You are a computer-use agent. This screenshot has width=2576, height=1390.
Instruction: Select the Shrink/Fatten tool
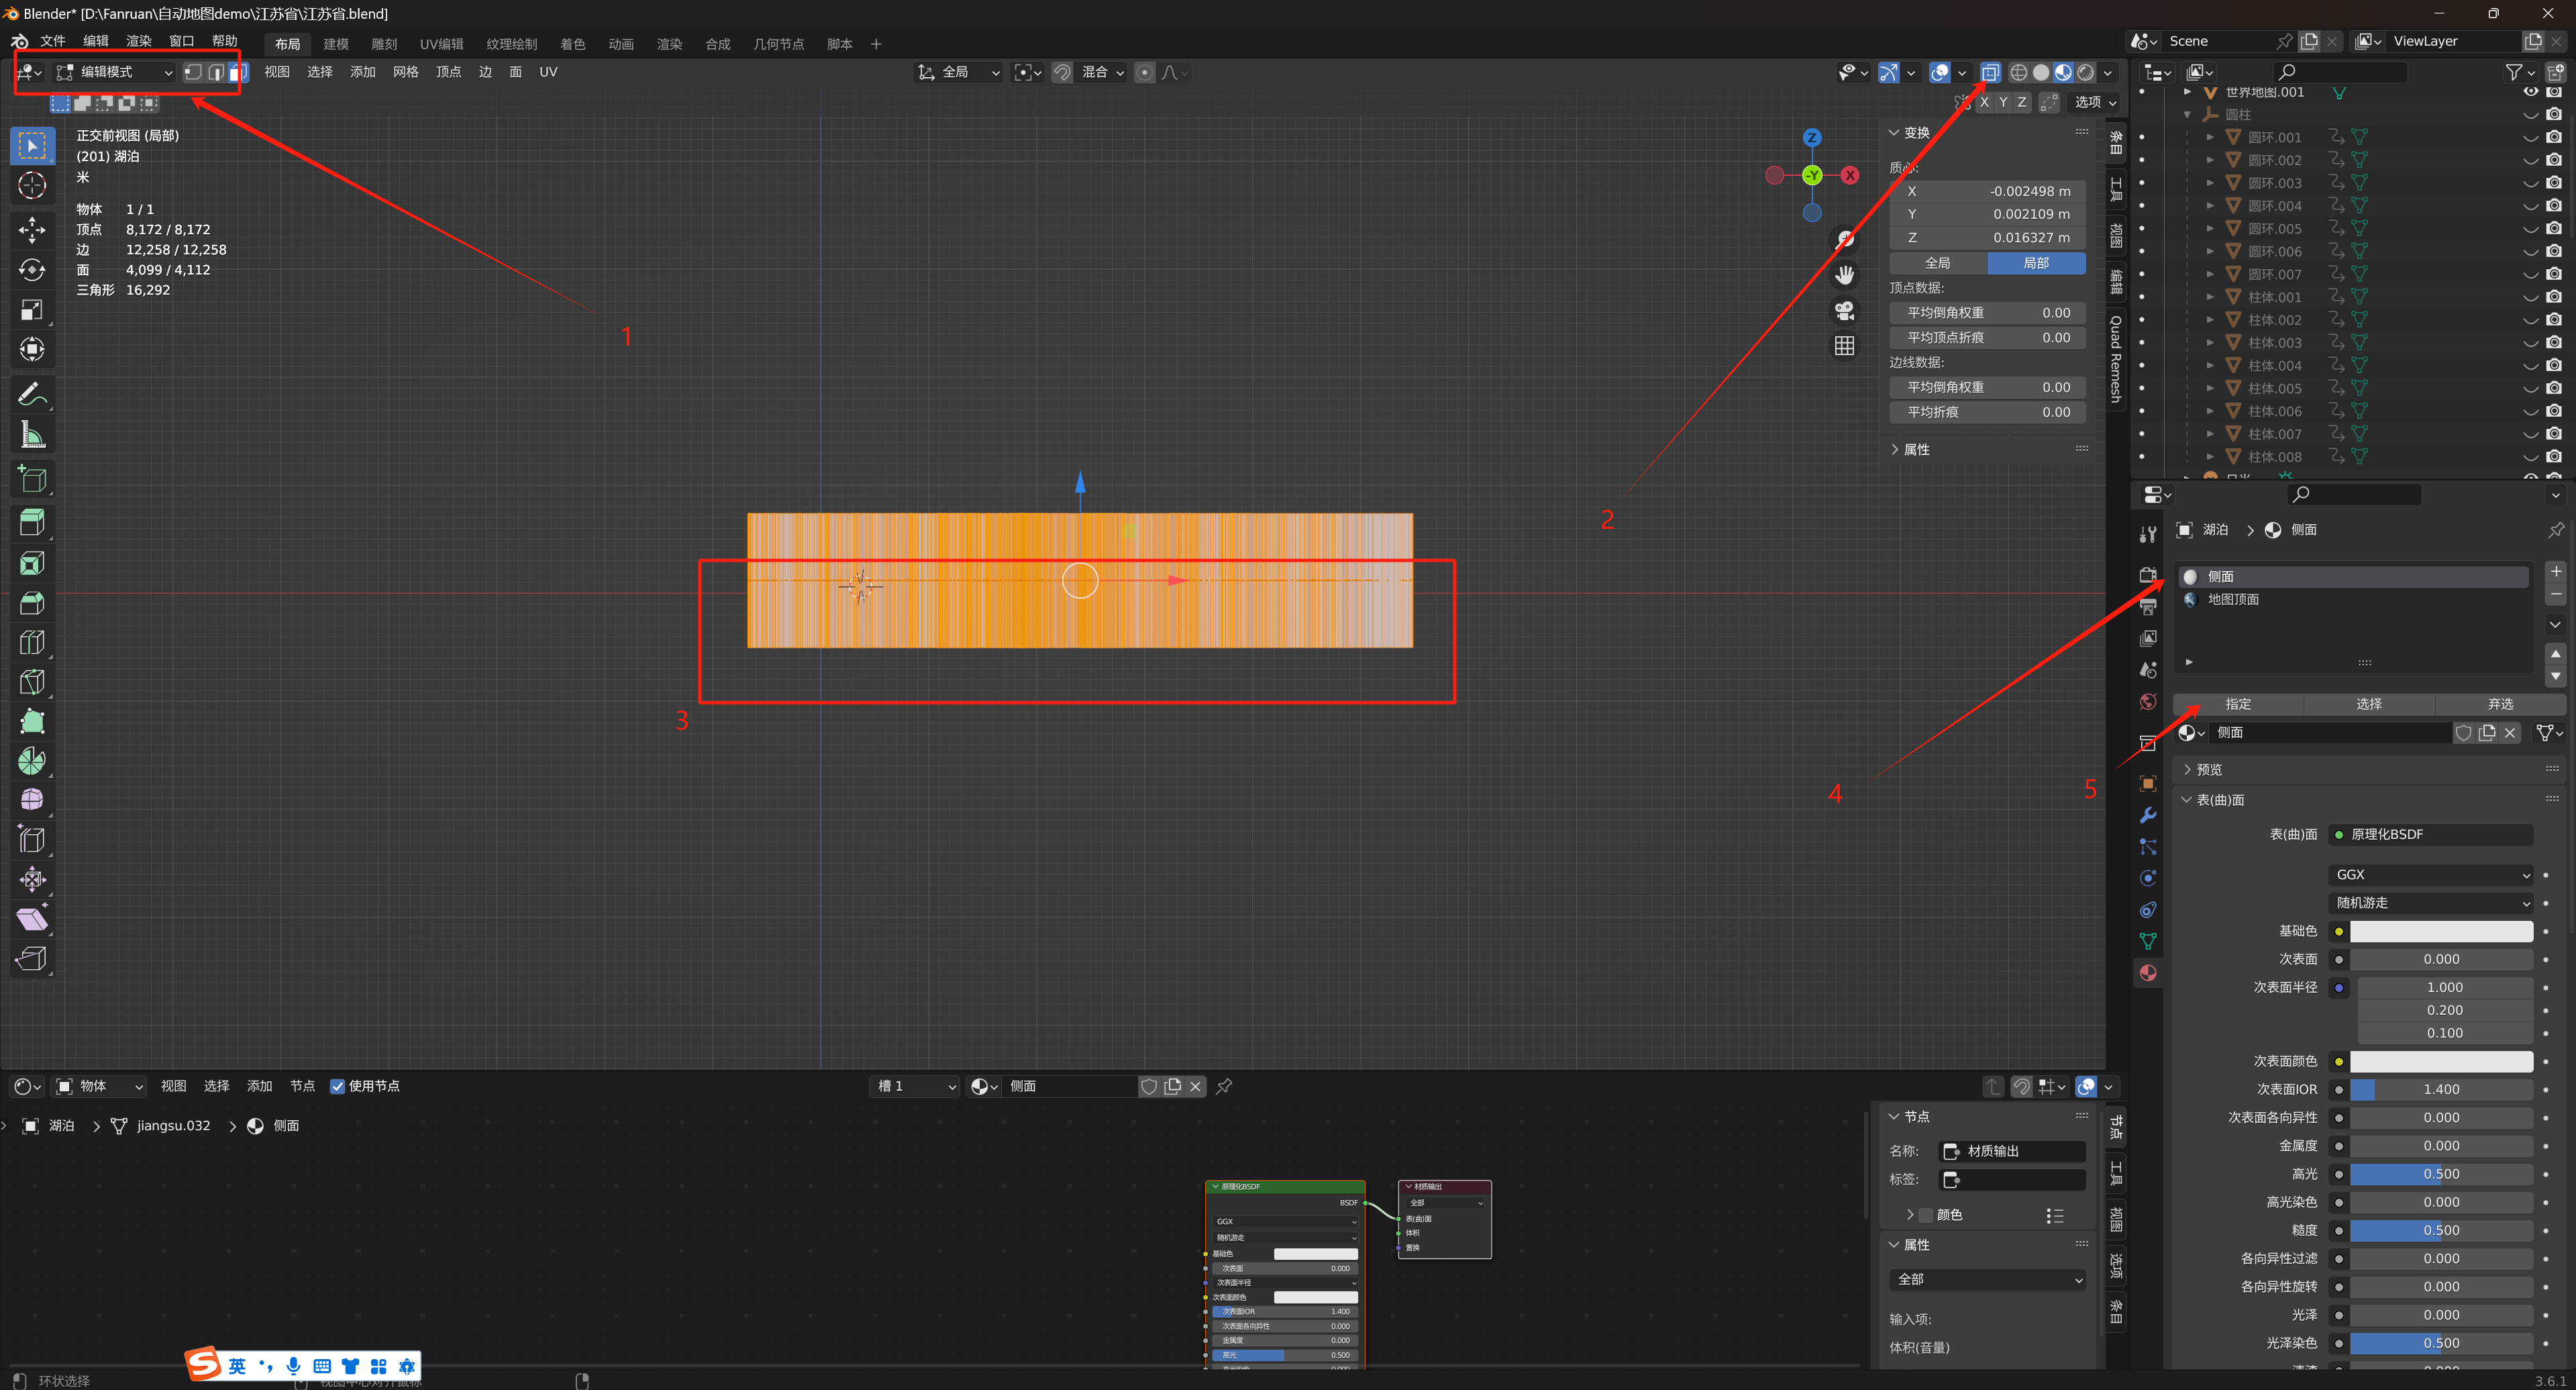32,880
